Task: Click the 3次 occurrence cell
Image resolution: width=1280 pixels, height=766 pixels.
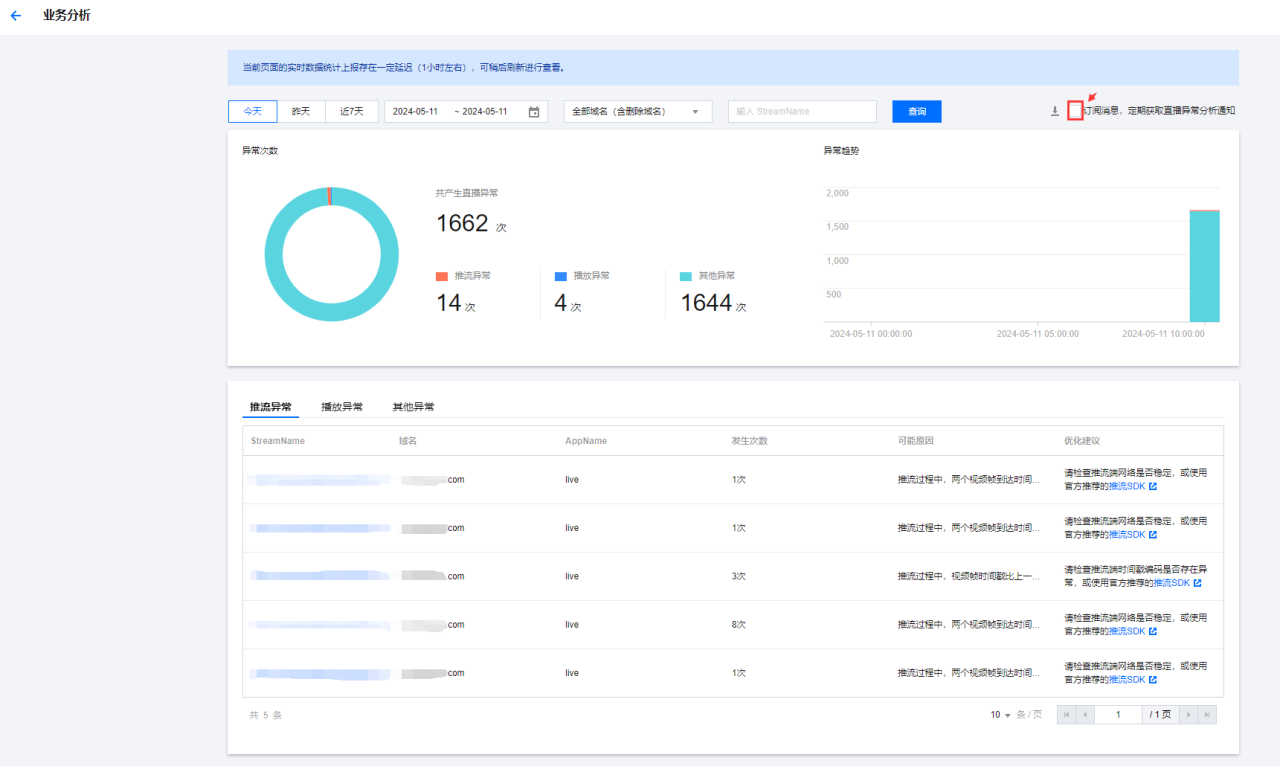Action: (739, 576)
